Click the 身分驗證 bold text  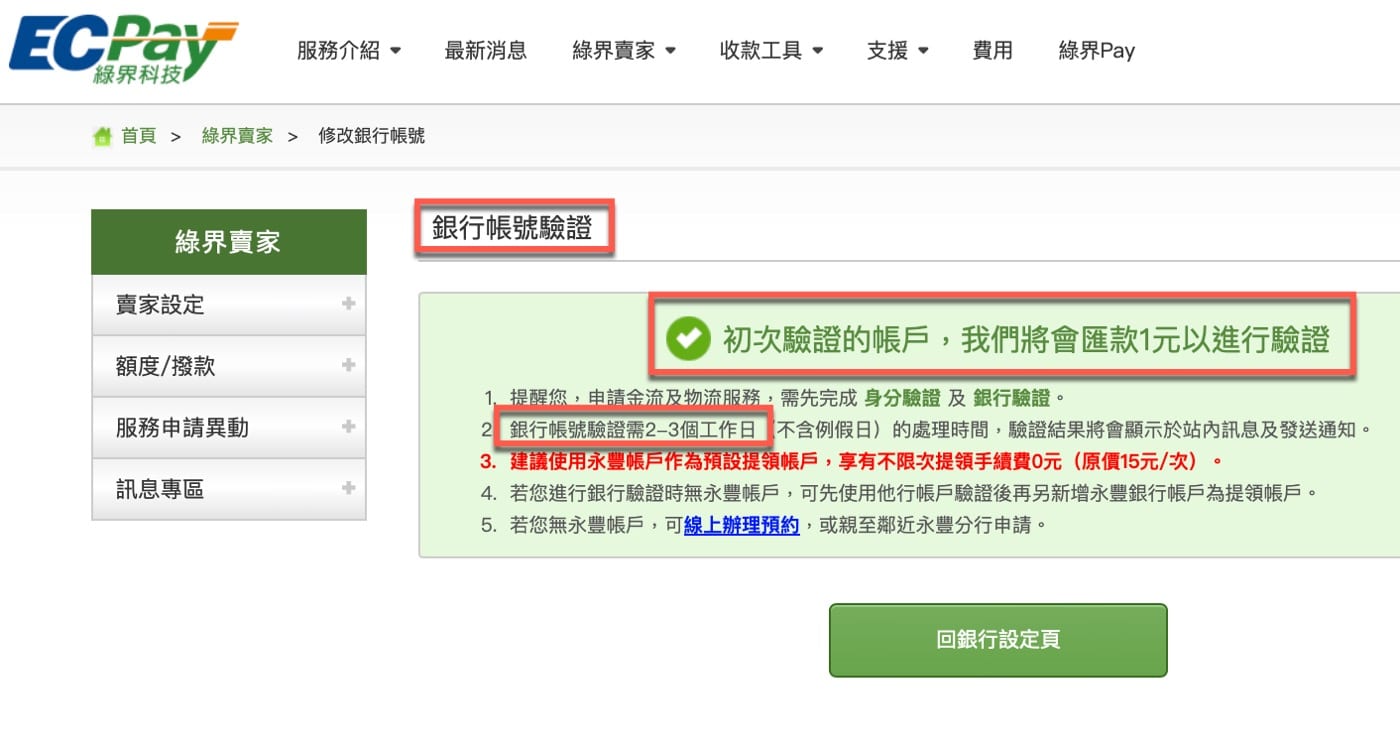click(902, 398)
